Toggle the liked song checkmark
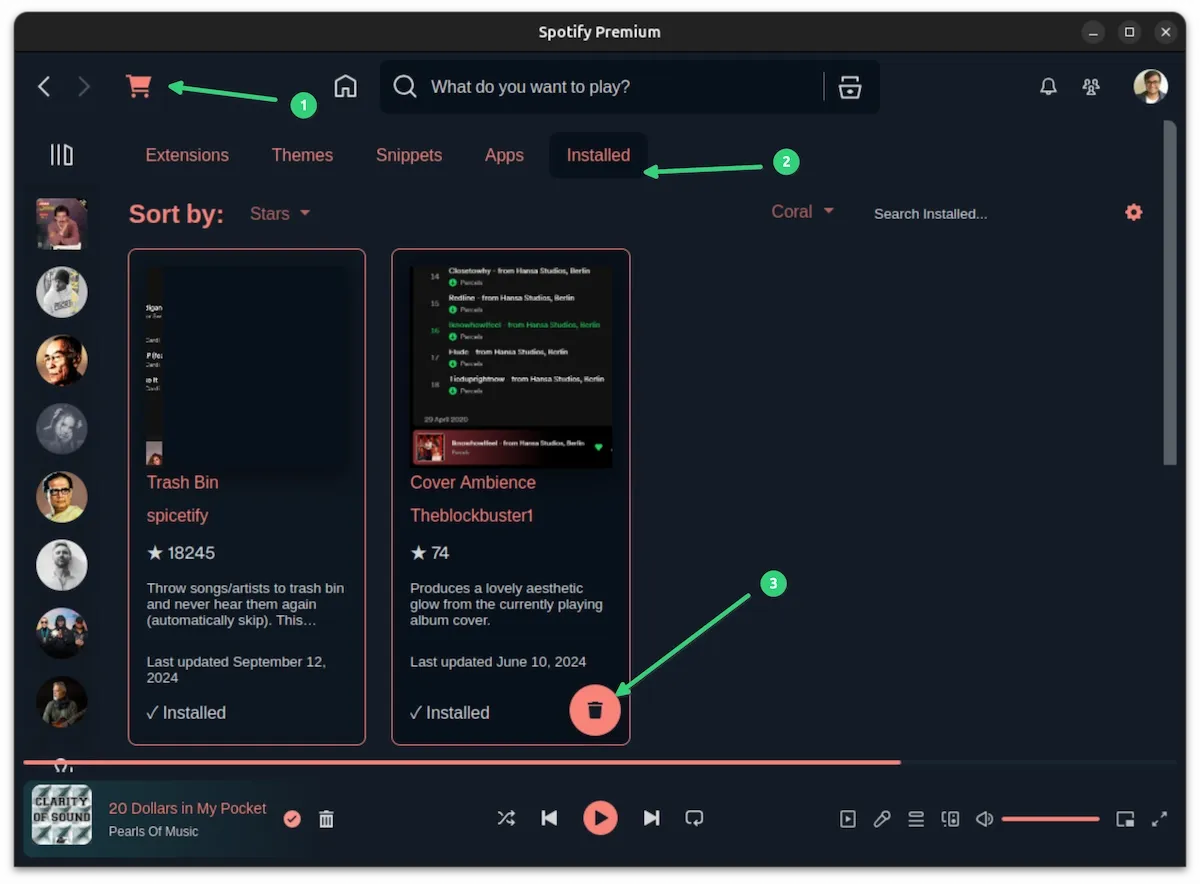This screenshot has height=884, width=1200. pos(292,819)
